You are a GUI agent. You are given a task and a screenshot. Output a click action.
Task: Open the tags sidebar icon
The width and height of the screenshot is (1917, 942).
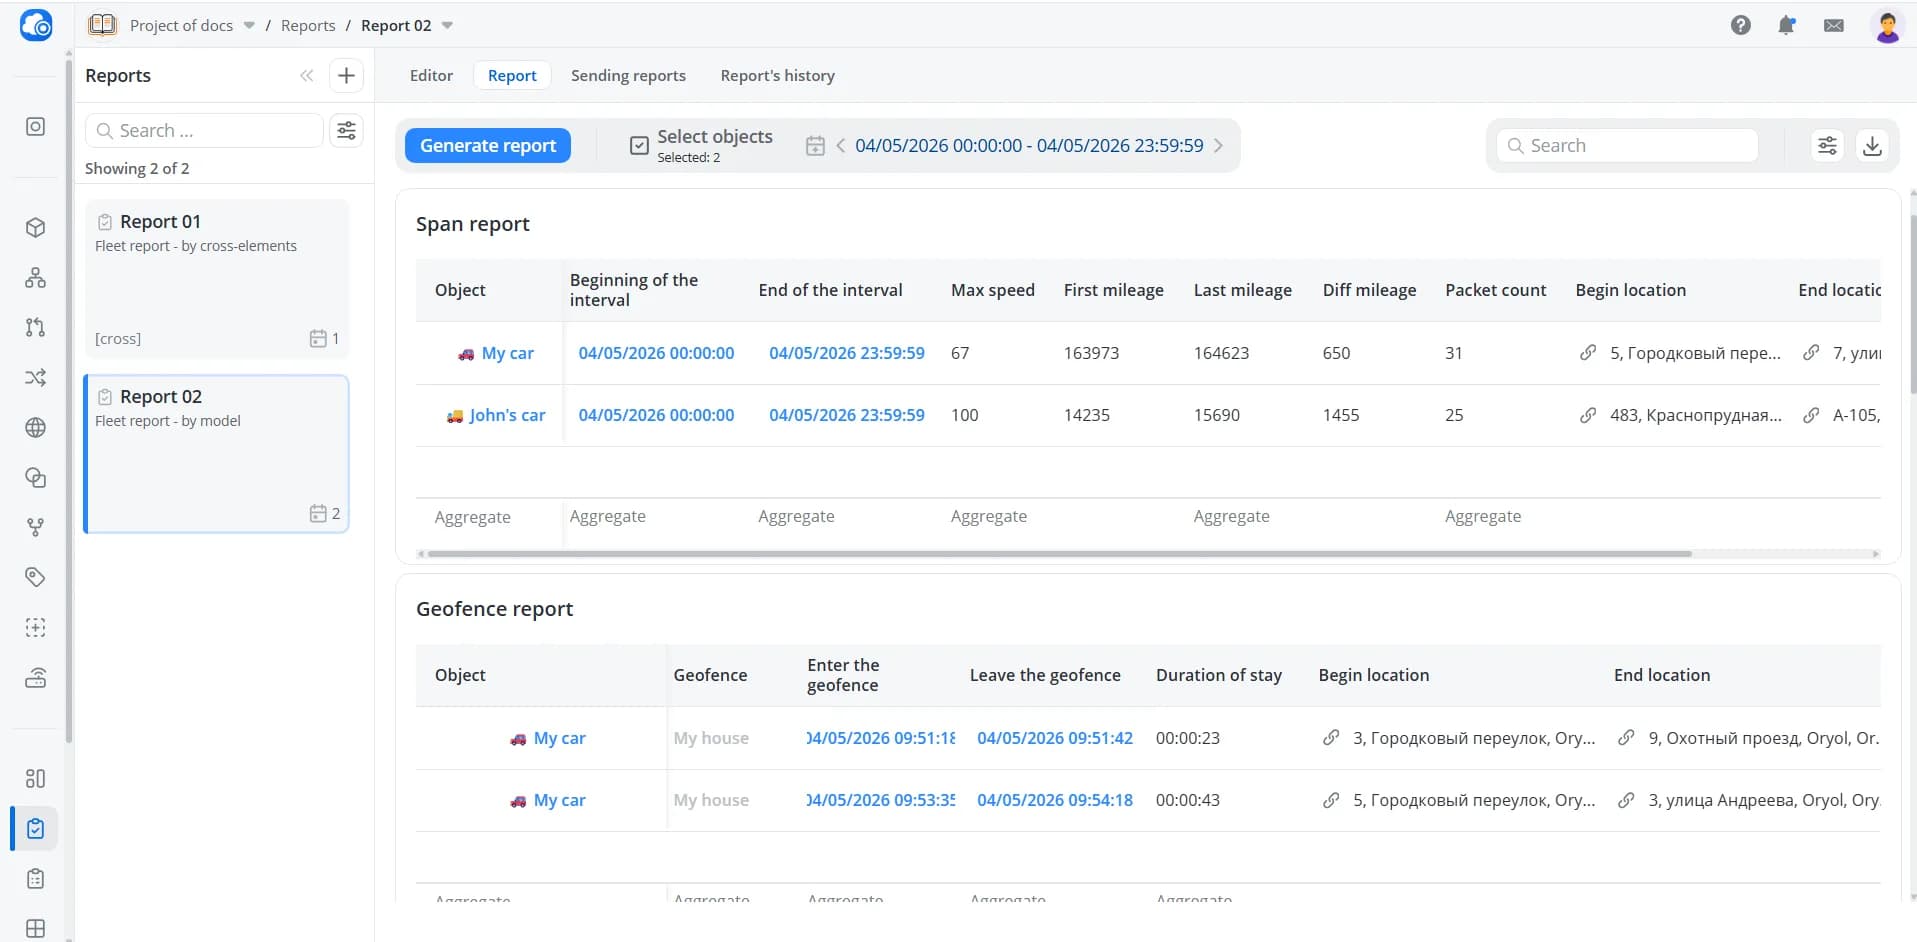[x=35, y=577]
